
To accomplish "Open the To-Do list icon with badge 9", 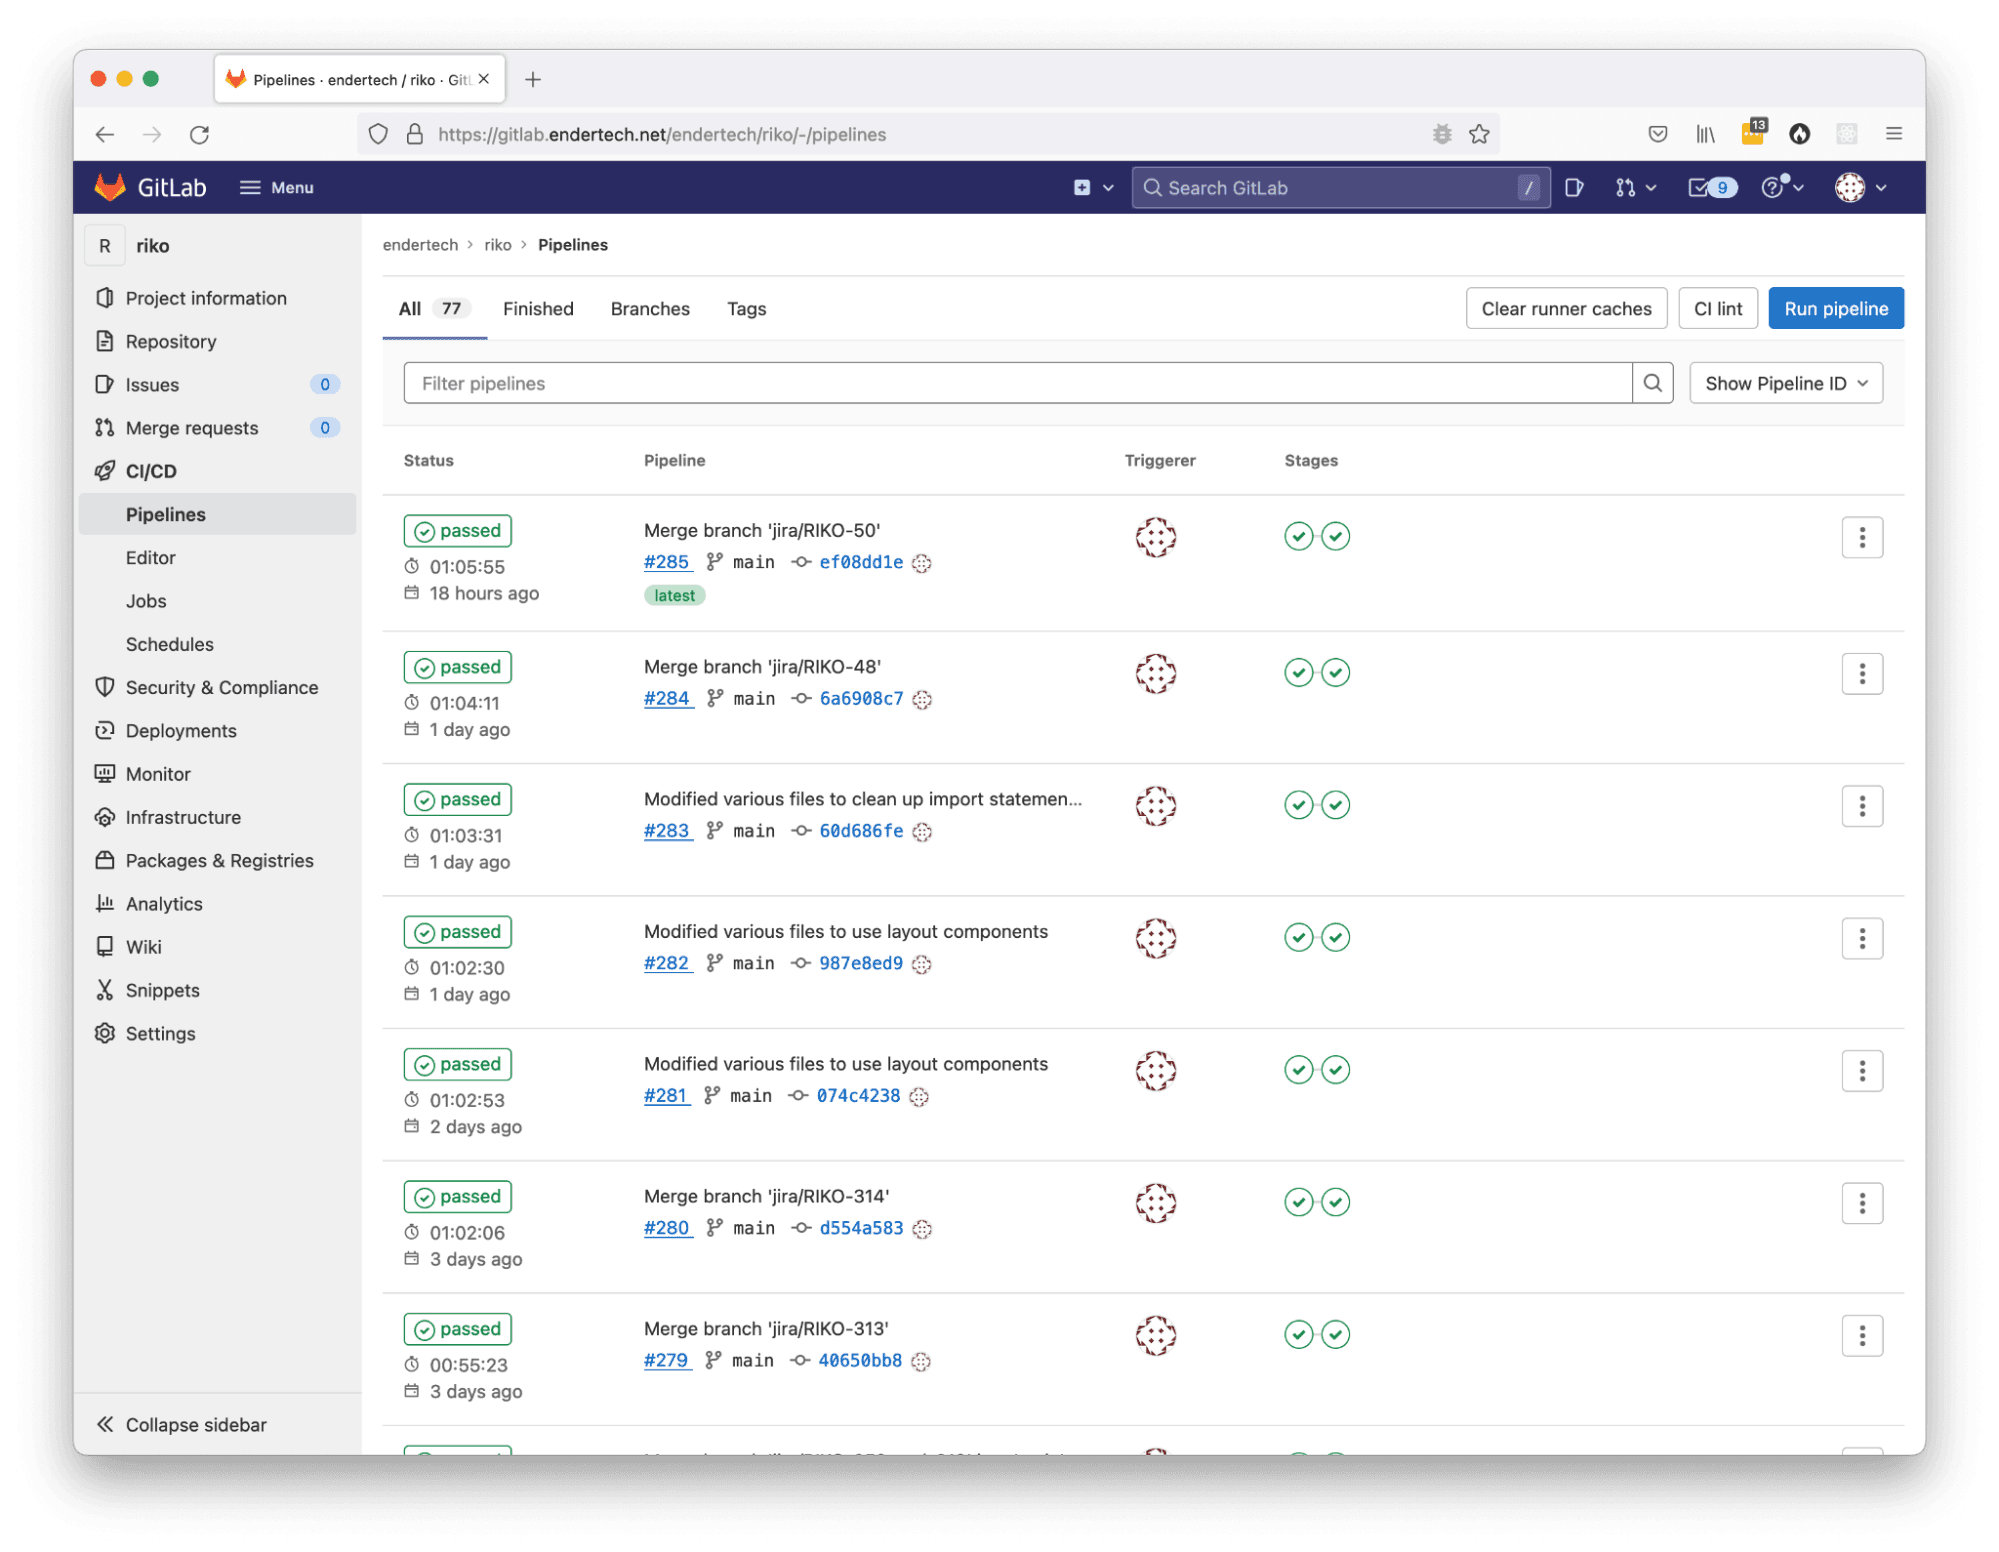I will tap(1711, 187).
